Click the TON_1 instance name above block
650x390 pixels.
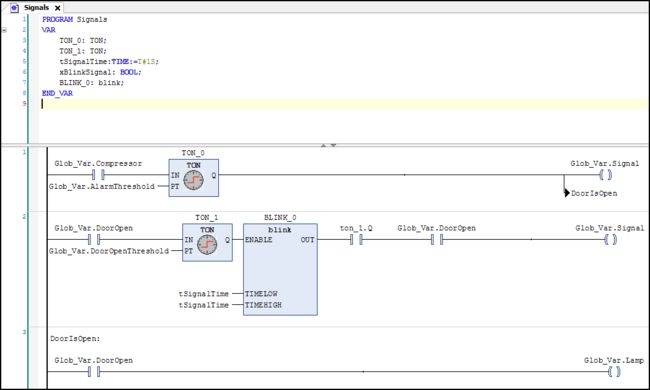[206, 218]
